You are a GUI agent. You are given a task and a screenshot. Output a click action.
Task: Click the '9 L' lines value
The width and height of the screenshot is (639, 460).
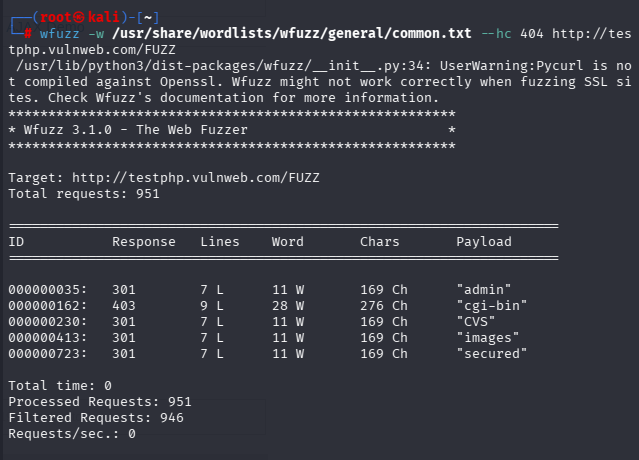(212, 306)
